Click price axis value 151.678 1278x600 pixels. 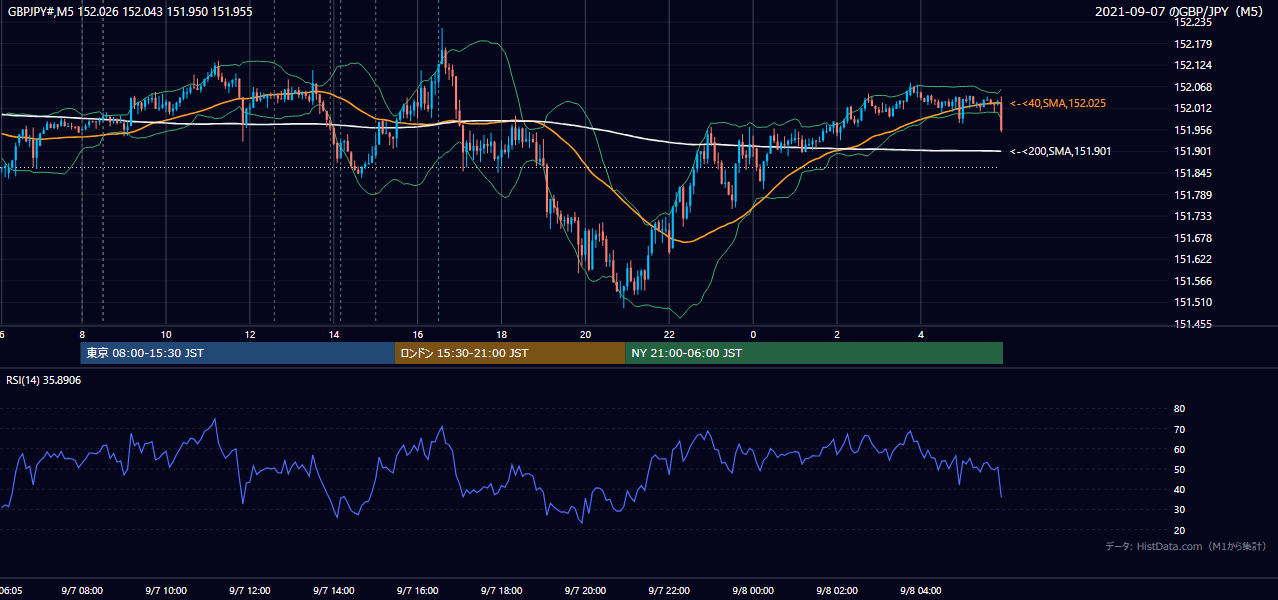point(1193,238)
